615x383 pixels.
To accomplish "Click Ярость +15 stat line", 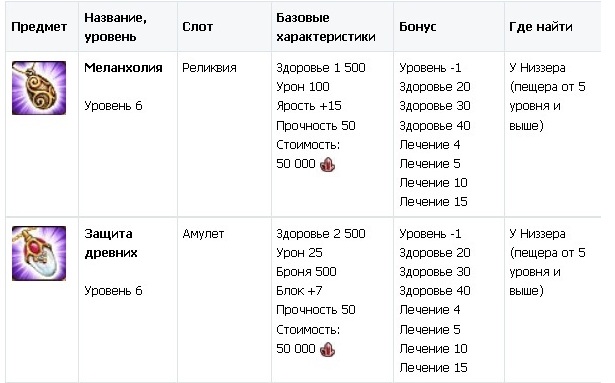I will coord(309,106).
